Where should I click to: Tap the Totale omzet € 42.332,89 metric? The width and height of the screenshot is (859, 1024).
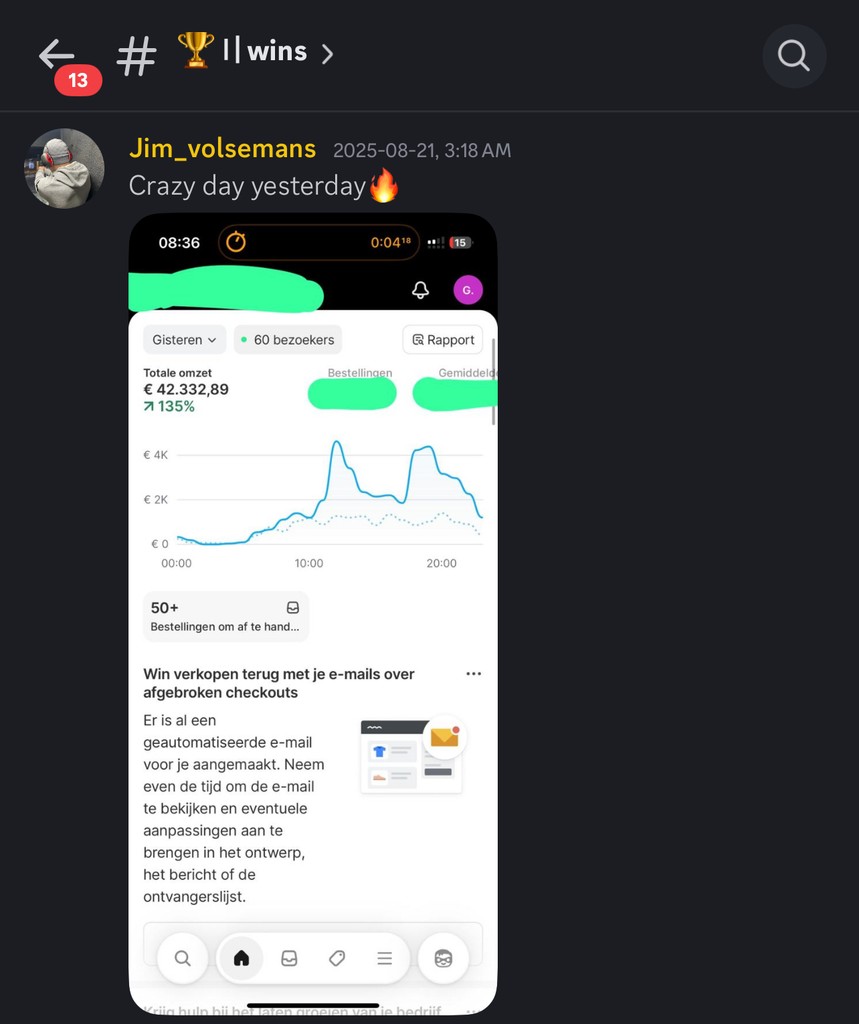[x=186, y=390]
